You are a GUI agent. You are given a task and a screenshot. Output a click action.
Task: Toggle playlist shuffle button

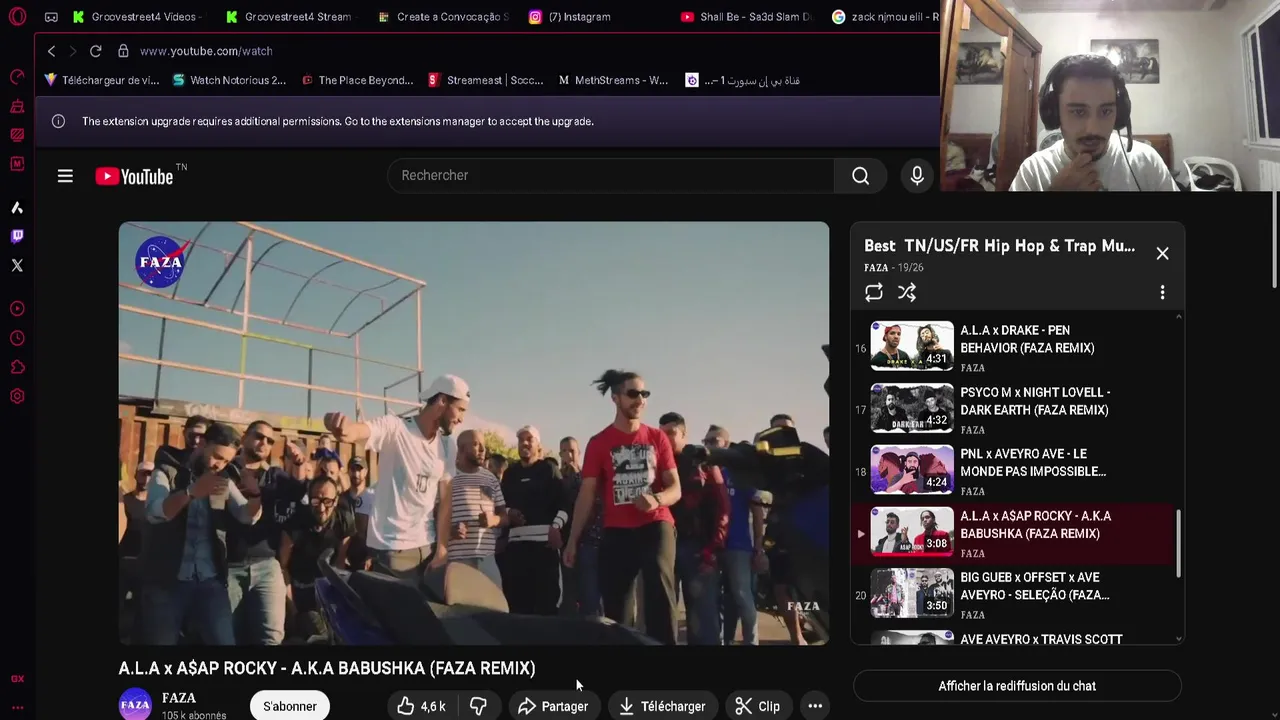coord(907,292)
